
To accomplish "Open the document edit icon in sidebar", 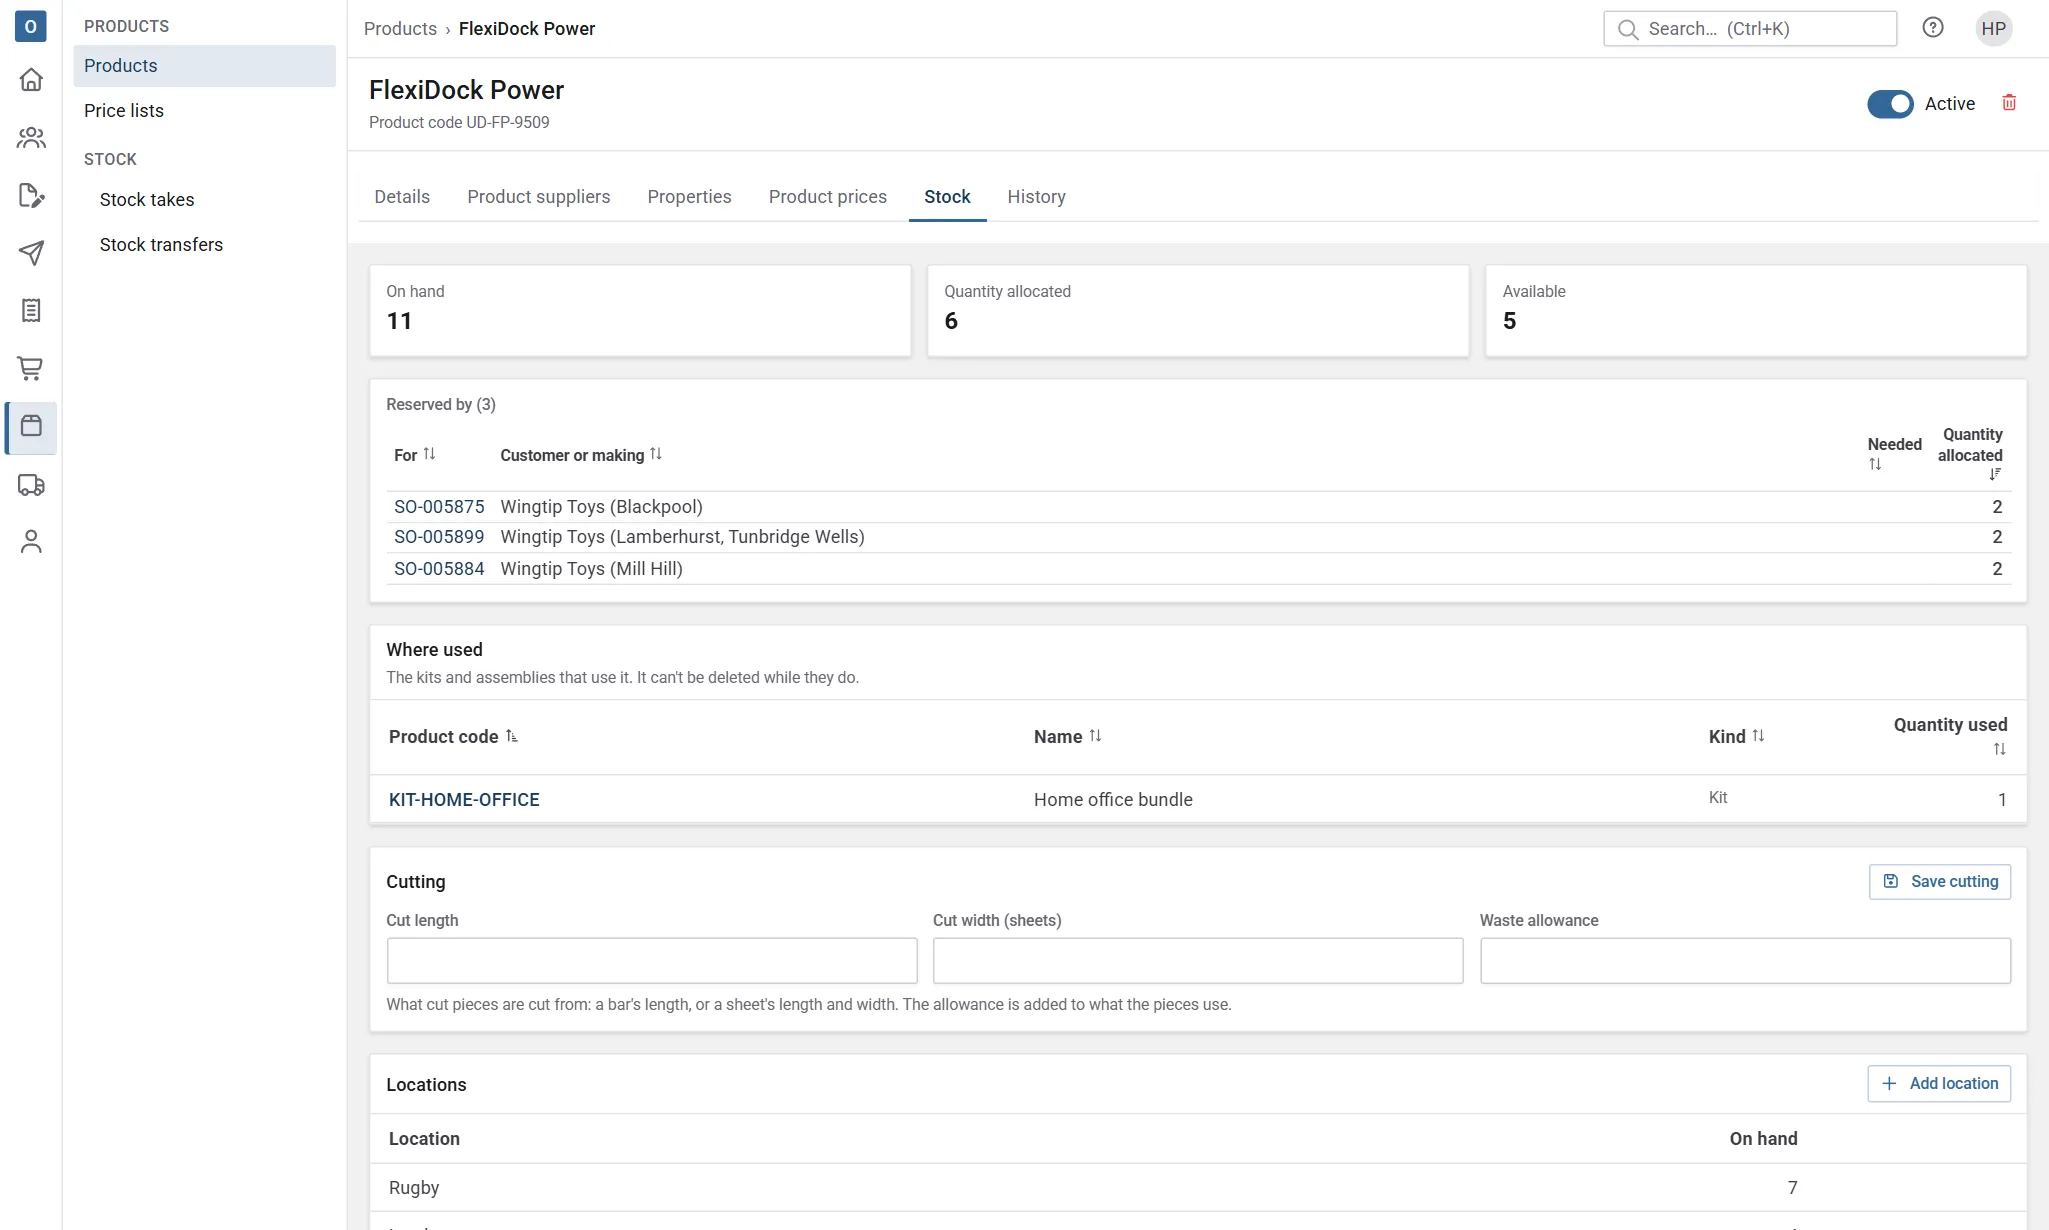I will click(31, 196).
